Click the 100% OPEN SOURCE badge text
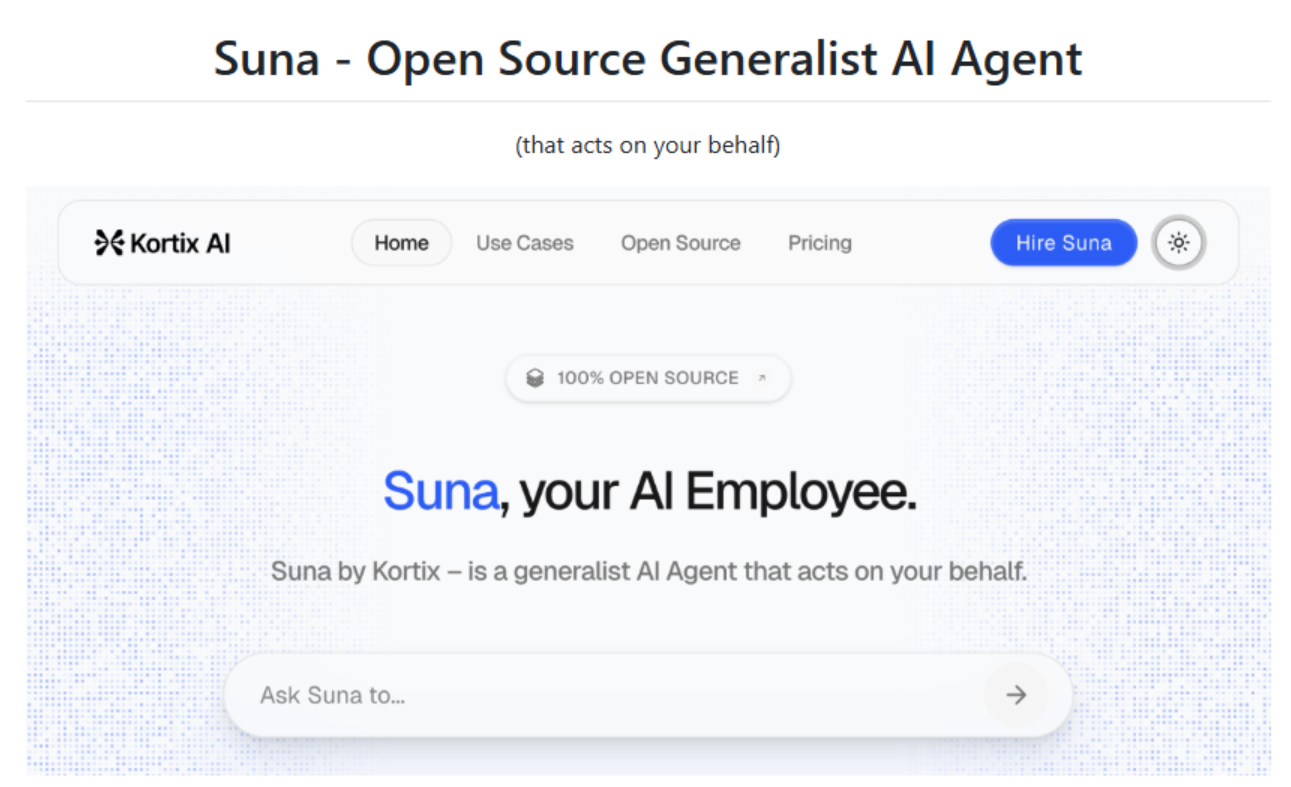This screenshot has width=1291, height=787. click(647, 378)
